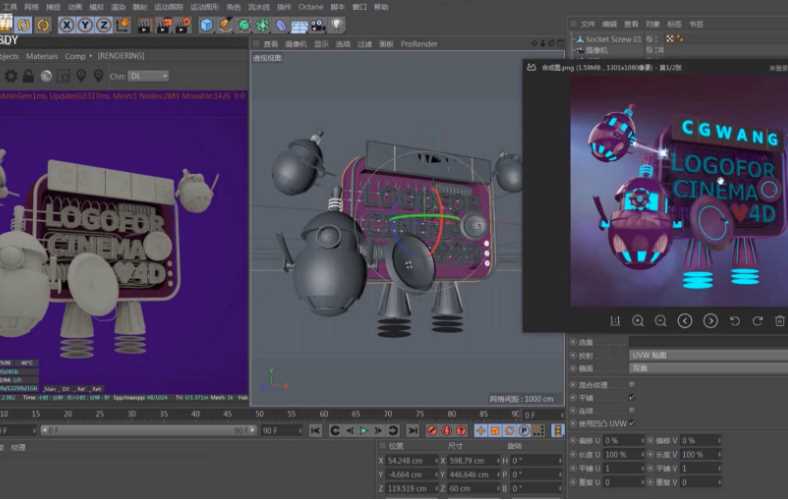The width and height of the screenshot is (788, 500).
Task: Toggle the X axis lock
Action: coord(66,25)
